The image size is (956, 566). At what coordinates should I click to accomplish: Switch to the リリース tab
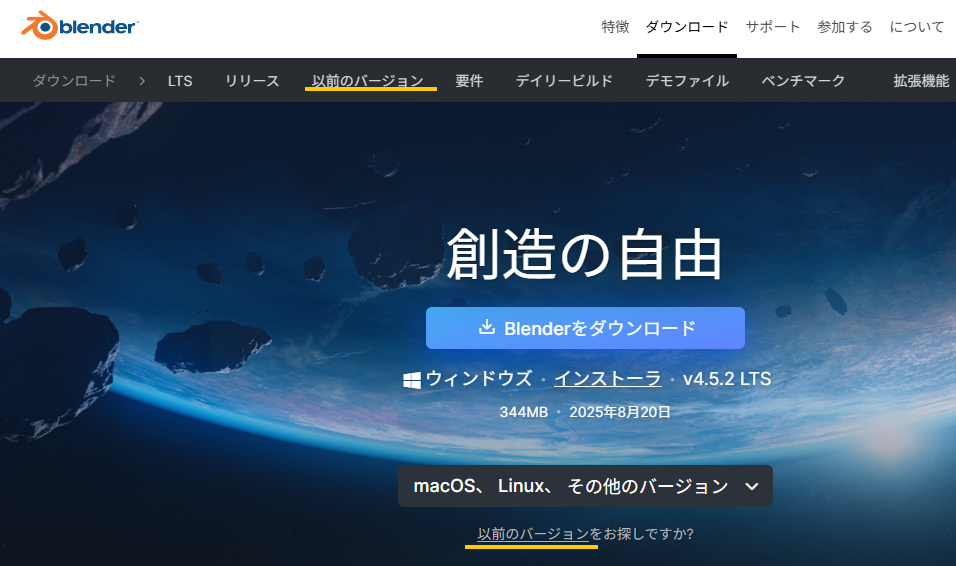point(252,81)
